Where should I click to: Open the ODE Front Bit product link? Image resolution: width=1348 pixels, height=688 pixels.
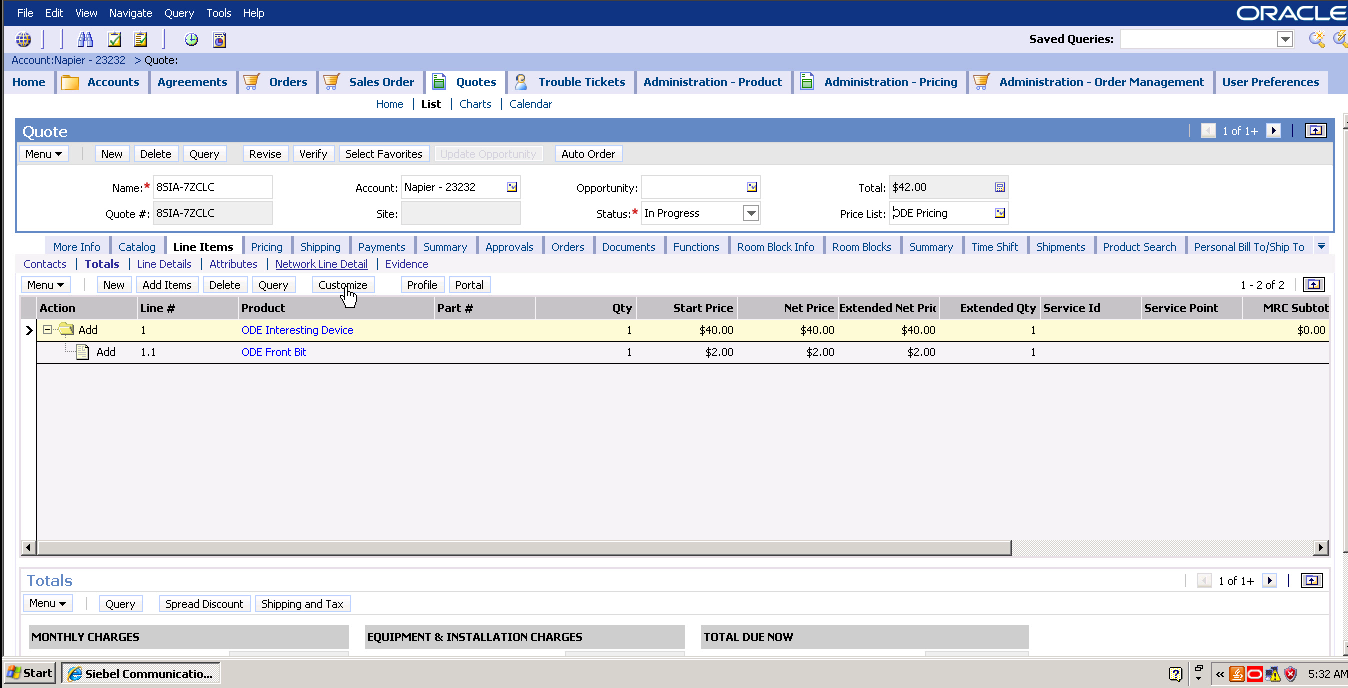[x=274, y=352]
